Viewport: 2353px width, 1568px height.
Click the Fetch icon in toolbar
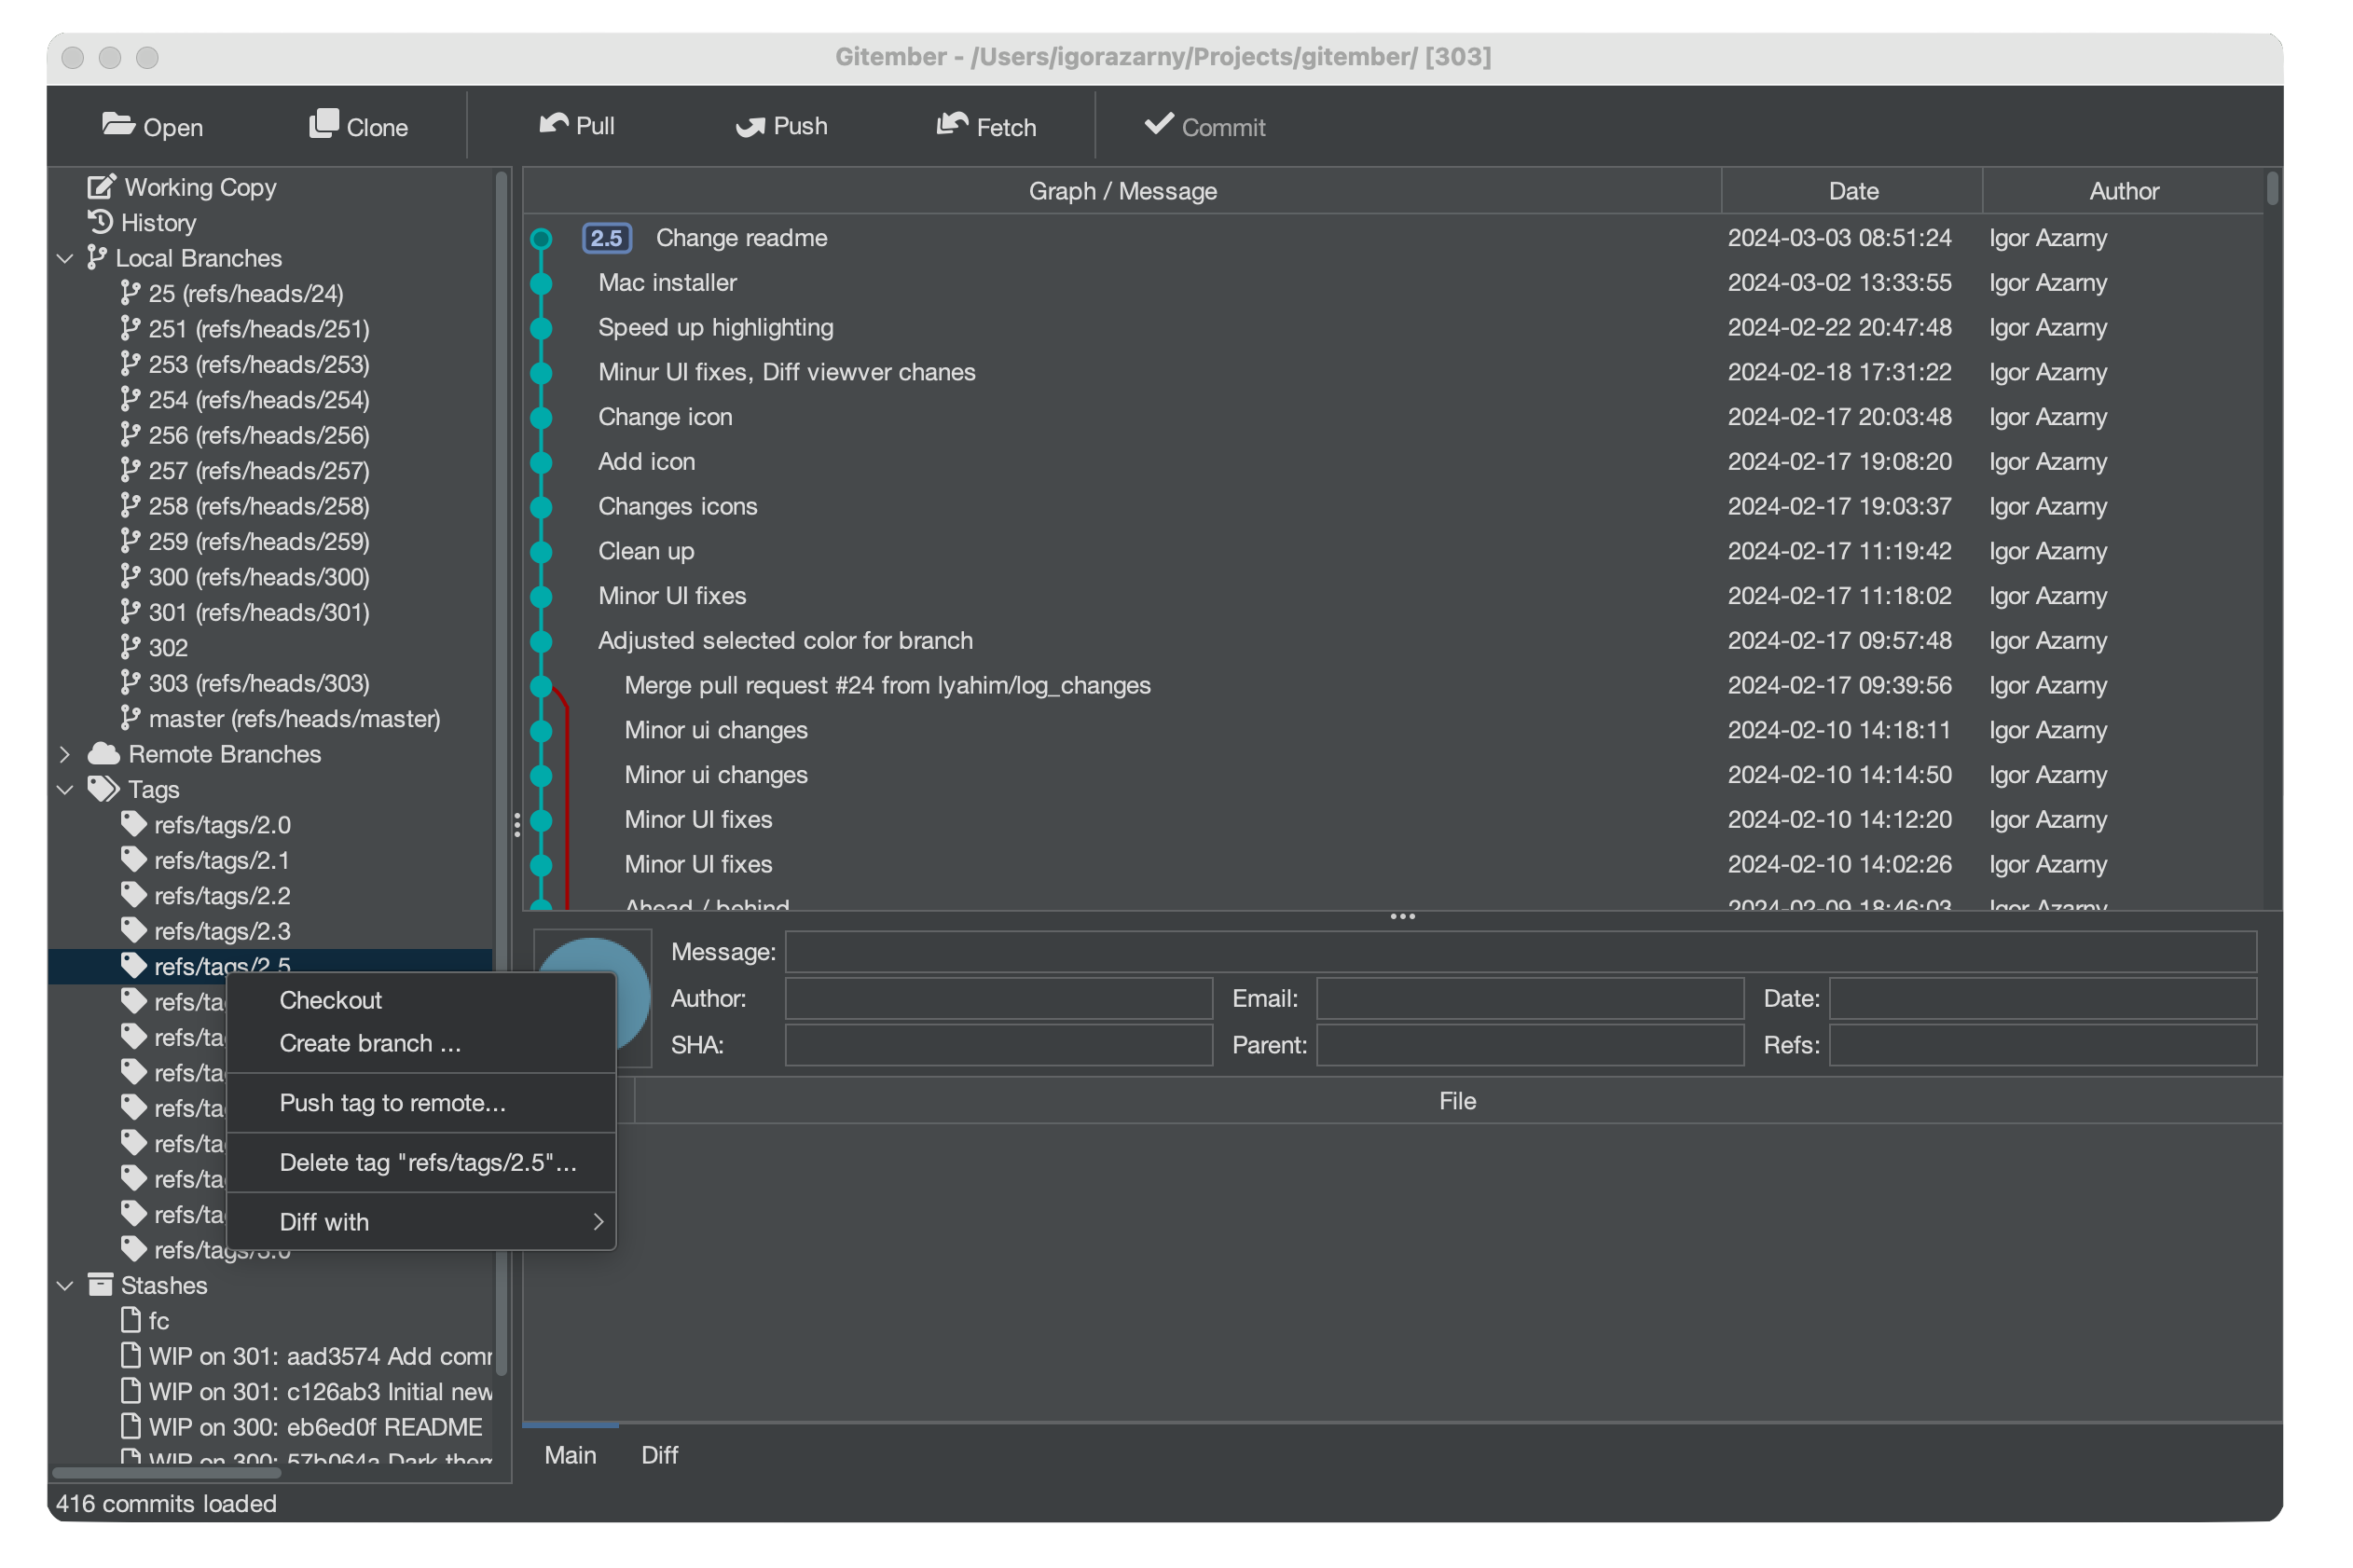point(952,125)
